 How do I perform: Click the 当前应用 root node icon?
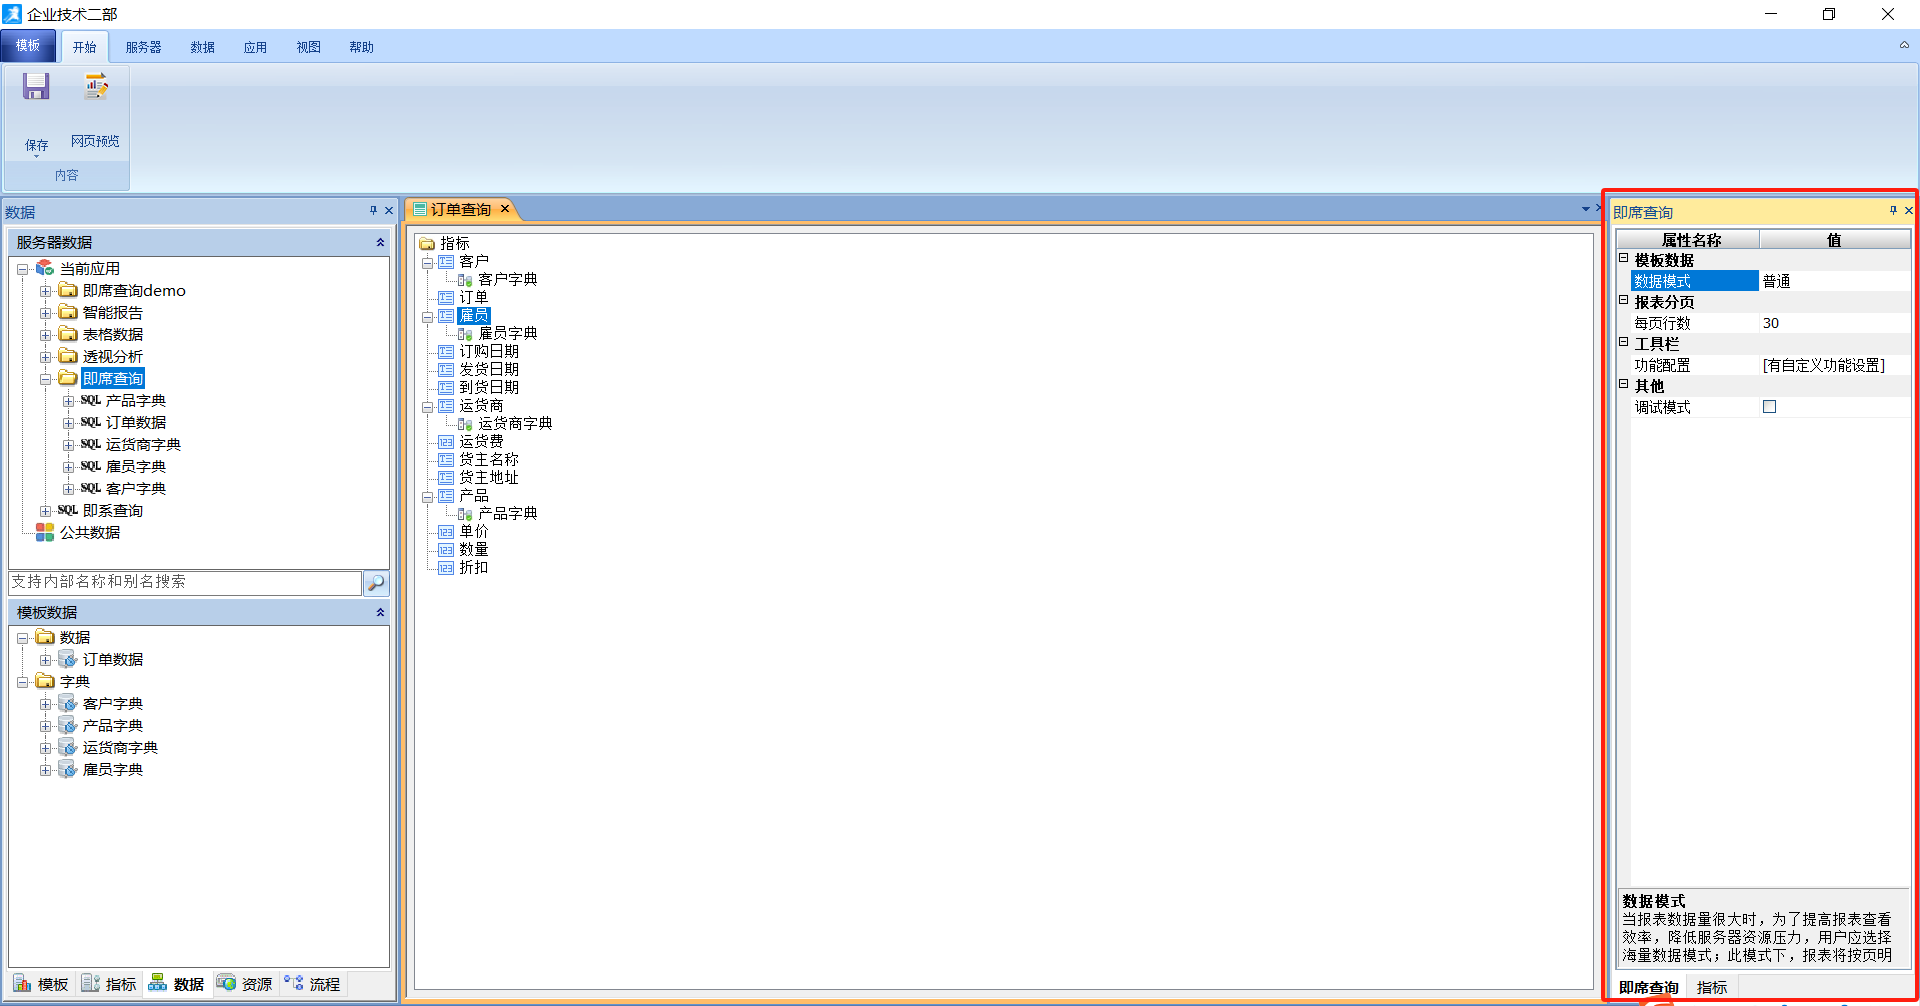45,269
